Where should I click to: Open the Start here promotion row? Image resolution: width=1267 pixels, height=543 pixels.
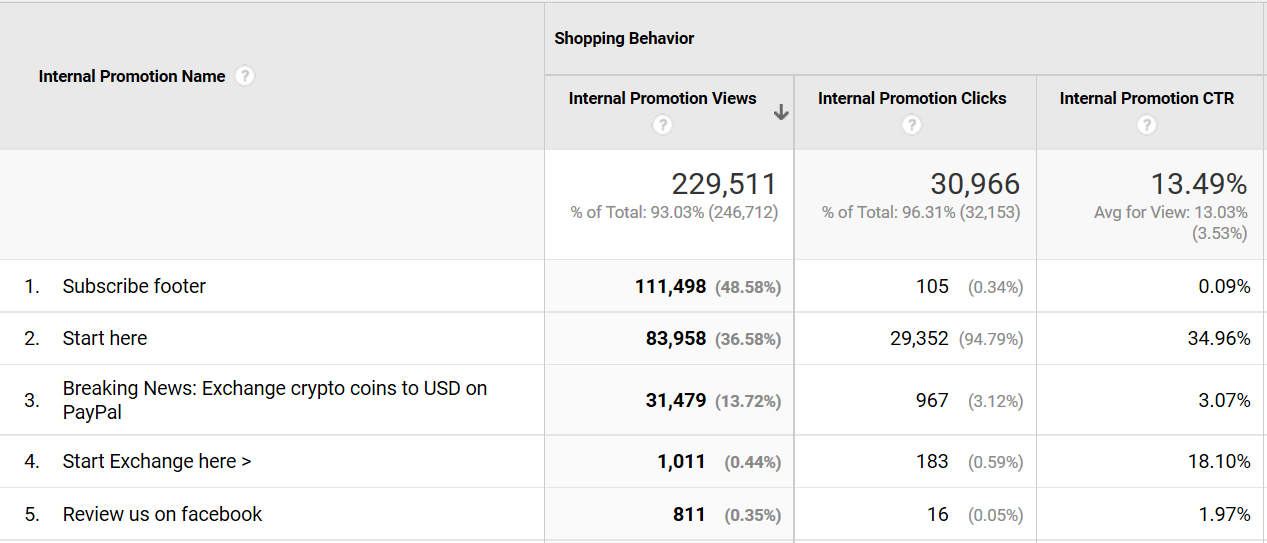click(x=105, y=339)
